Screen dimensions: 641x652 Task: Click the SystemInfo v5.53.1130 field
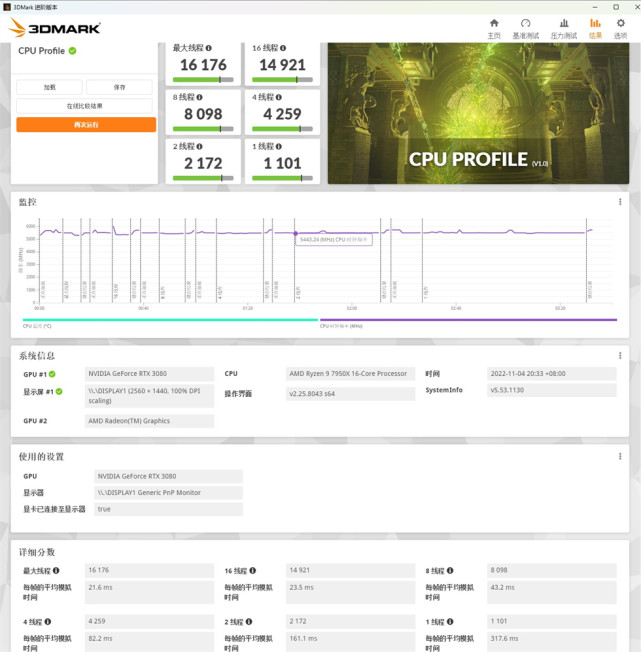(x=552, y=390)
